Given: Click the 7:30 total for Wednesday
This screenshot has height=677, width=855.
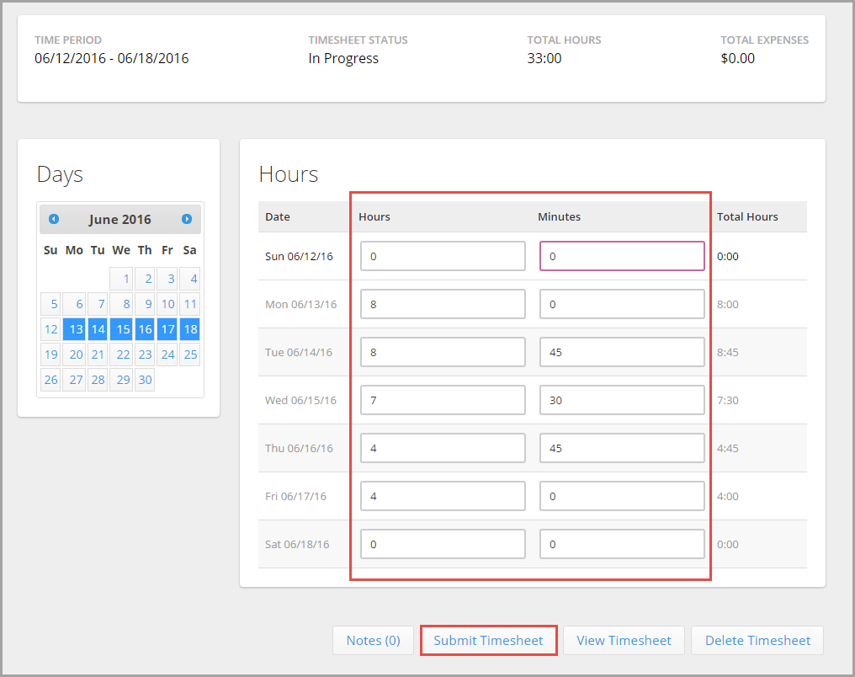Looking at the screenshot, I should [x=728, y=400].
